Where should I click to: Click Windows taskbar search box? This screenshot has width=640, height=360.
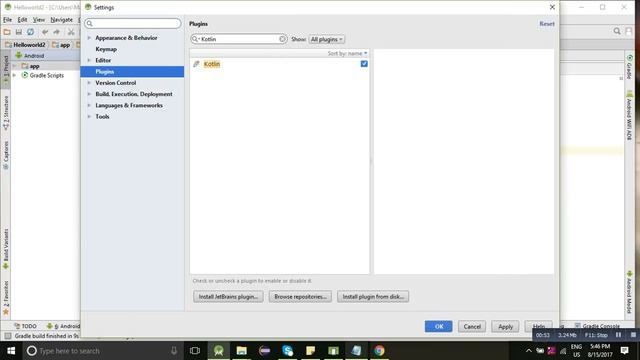coord(102,351)
